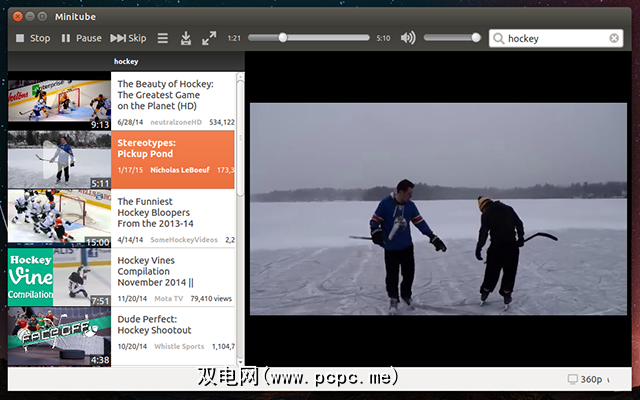The width and height of the screenshot is (640, 400).
Task: Click the search magnifier icon
Action: tap(498, 38)
